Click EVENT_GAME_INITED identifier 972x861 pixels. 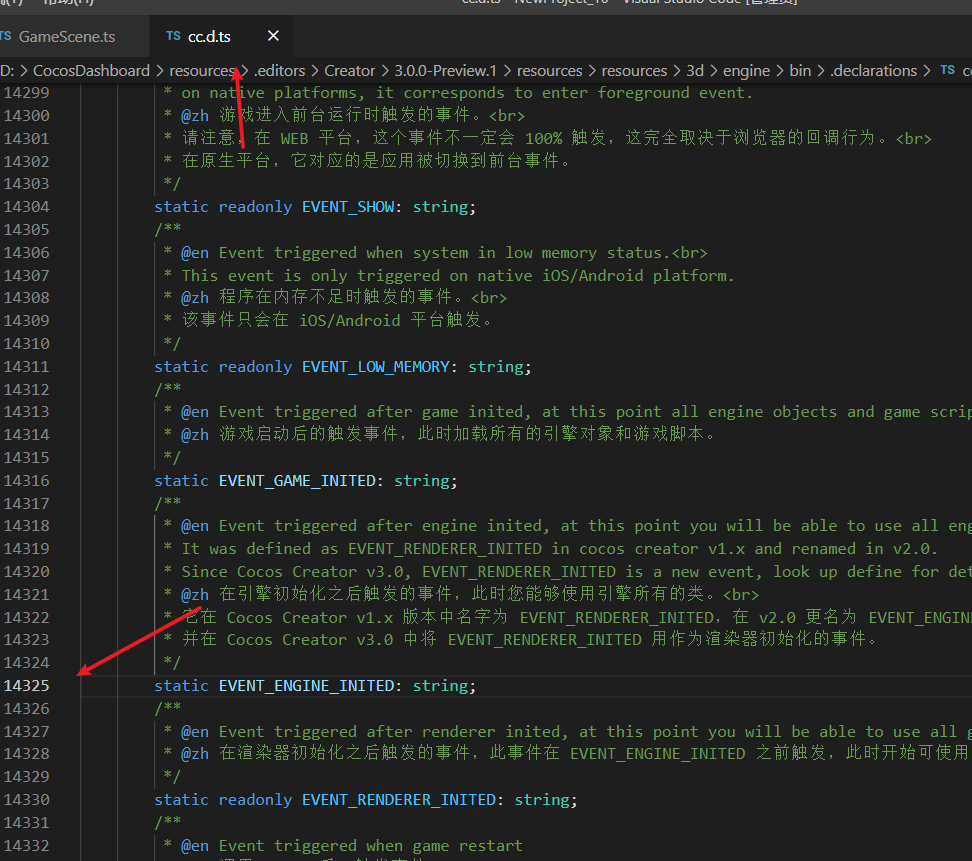click(298, 480)
